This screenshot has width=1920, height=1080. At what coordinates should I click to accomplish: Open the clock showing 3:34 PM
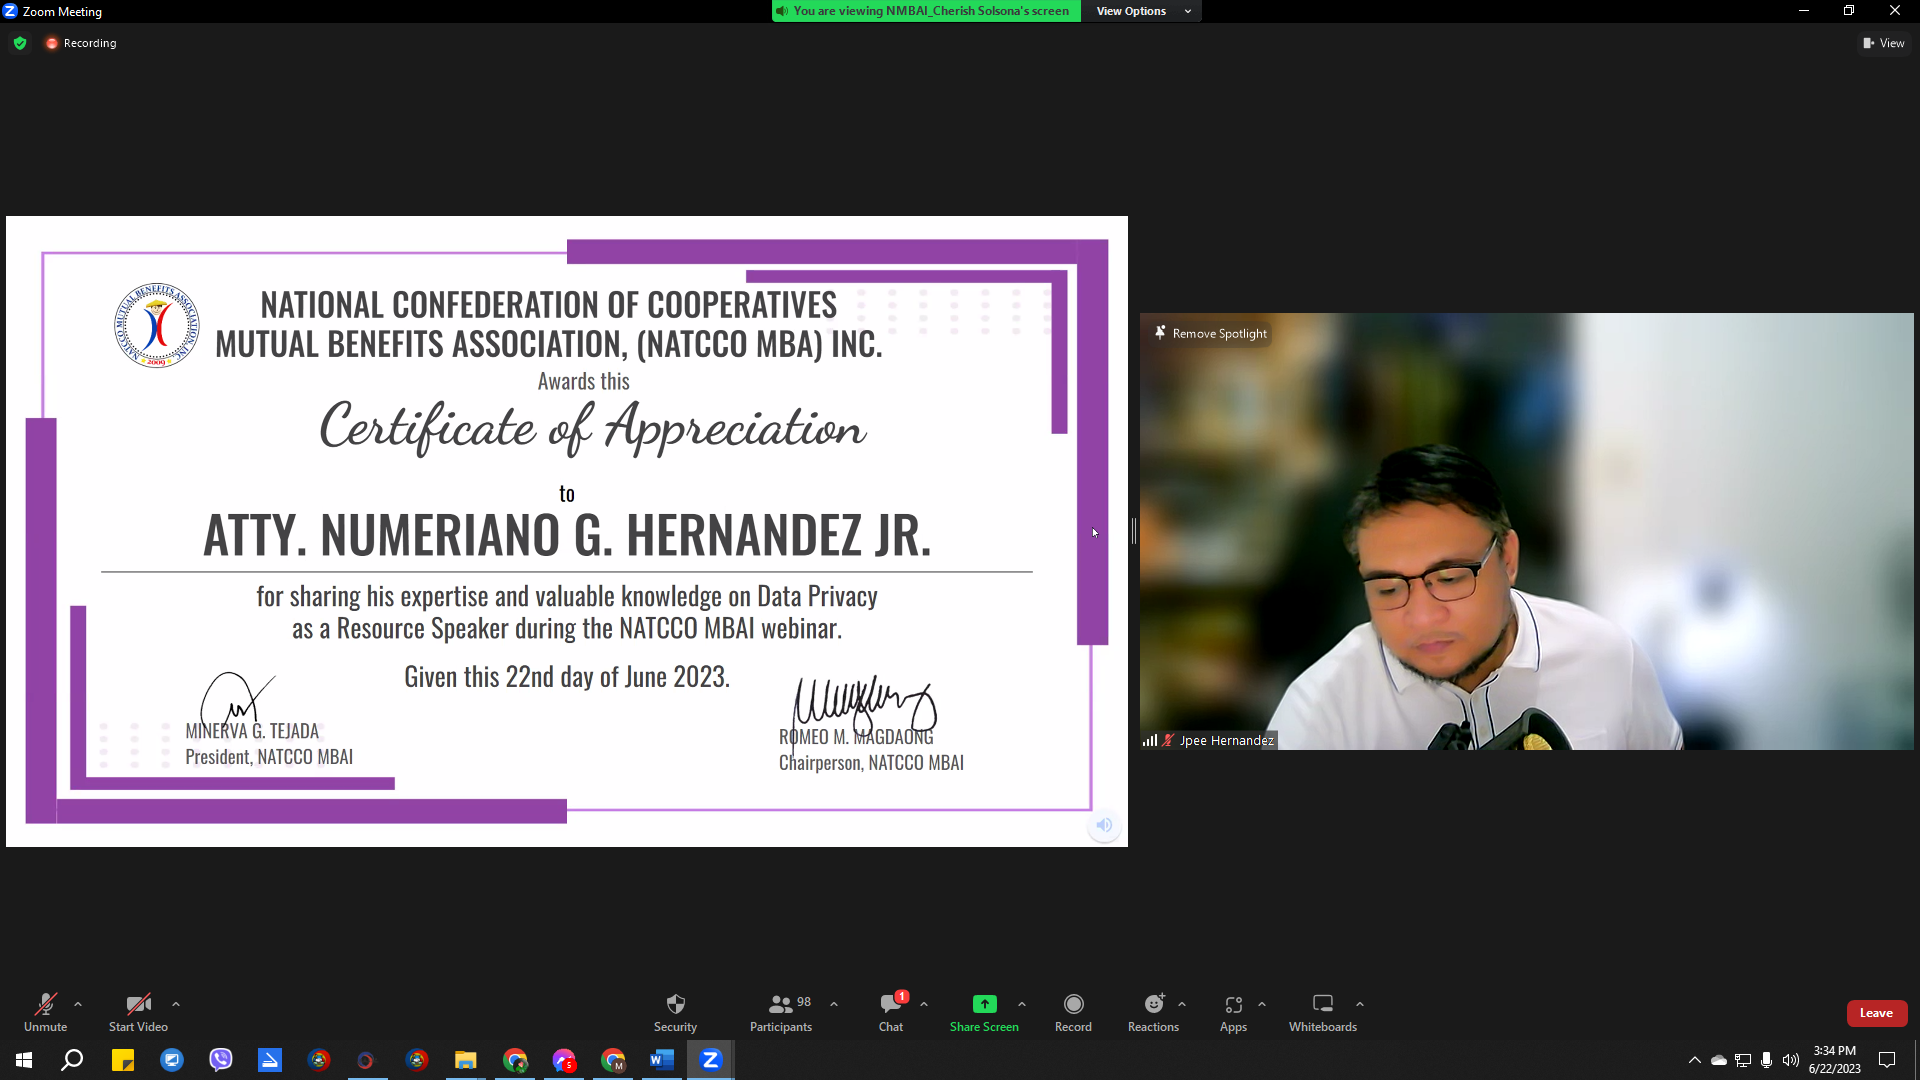[x=1834, y=1060]
